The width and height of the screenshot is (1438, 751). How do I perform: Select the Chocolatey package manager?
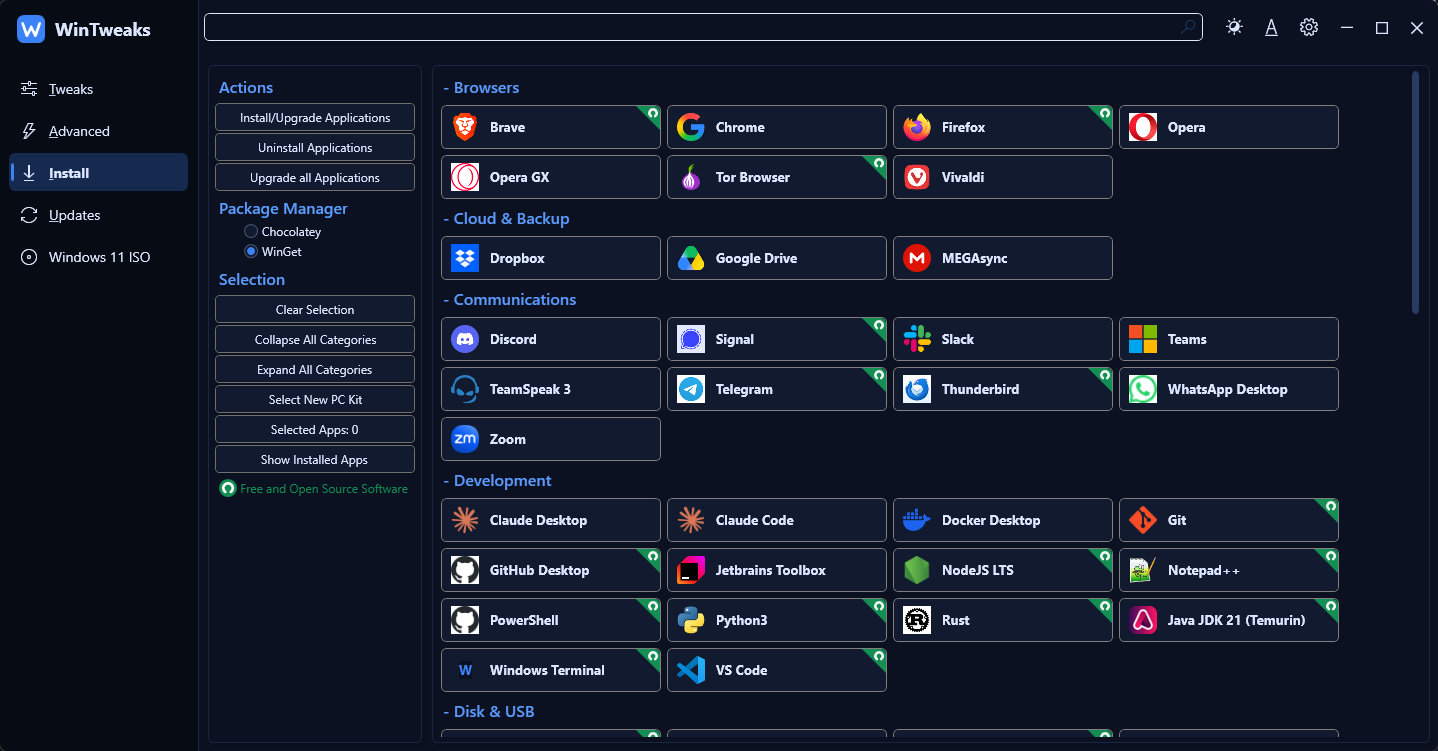pyautogui.click(x=283, y=232)
